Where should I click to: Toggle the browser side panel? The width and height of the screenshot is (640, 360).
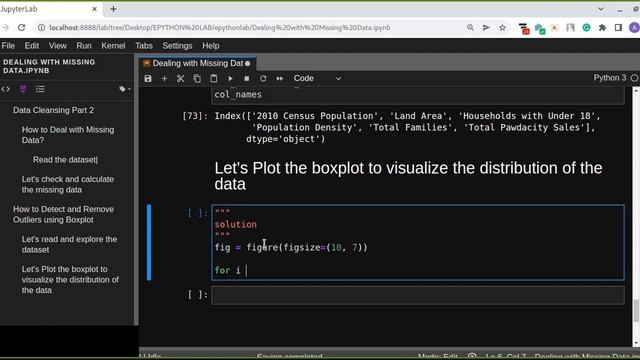pos(618,27)
